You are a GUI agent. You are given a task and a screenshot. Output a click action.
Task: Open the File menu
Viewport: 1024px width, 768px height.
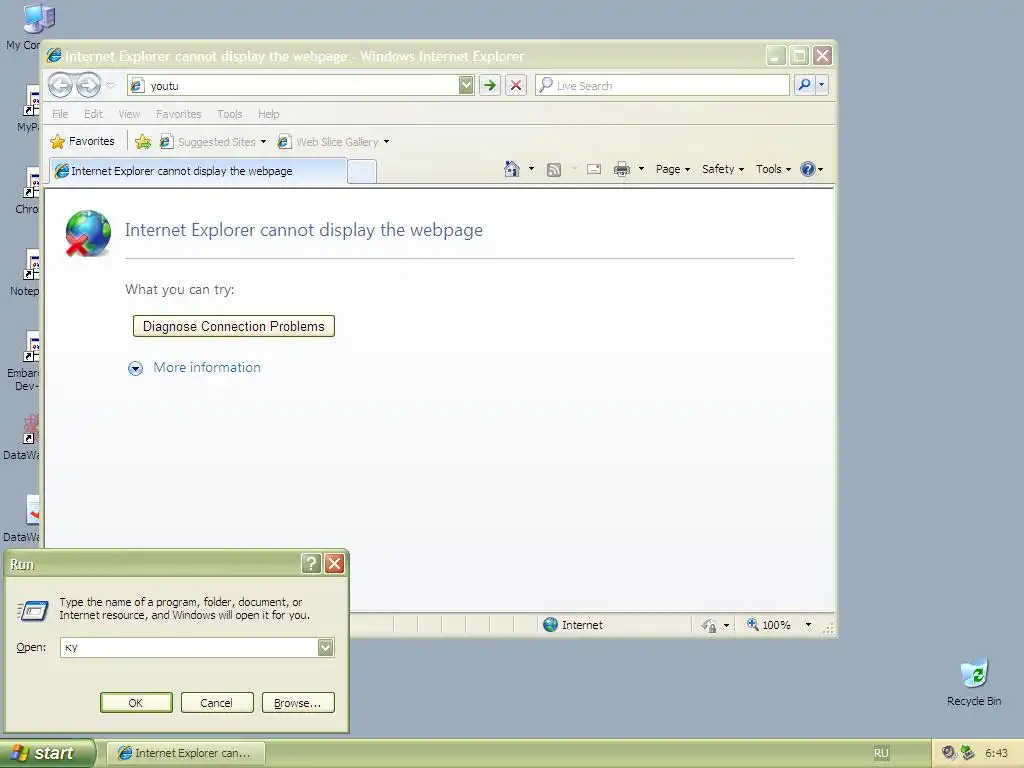point(60,114)
